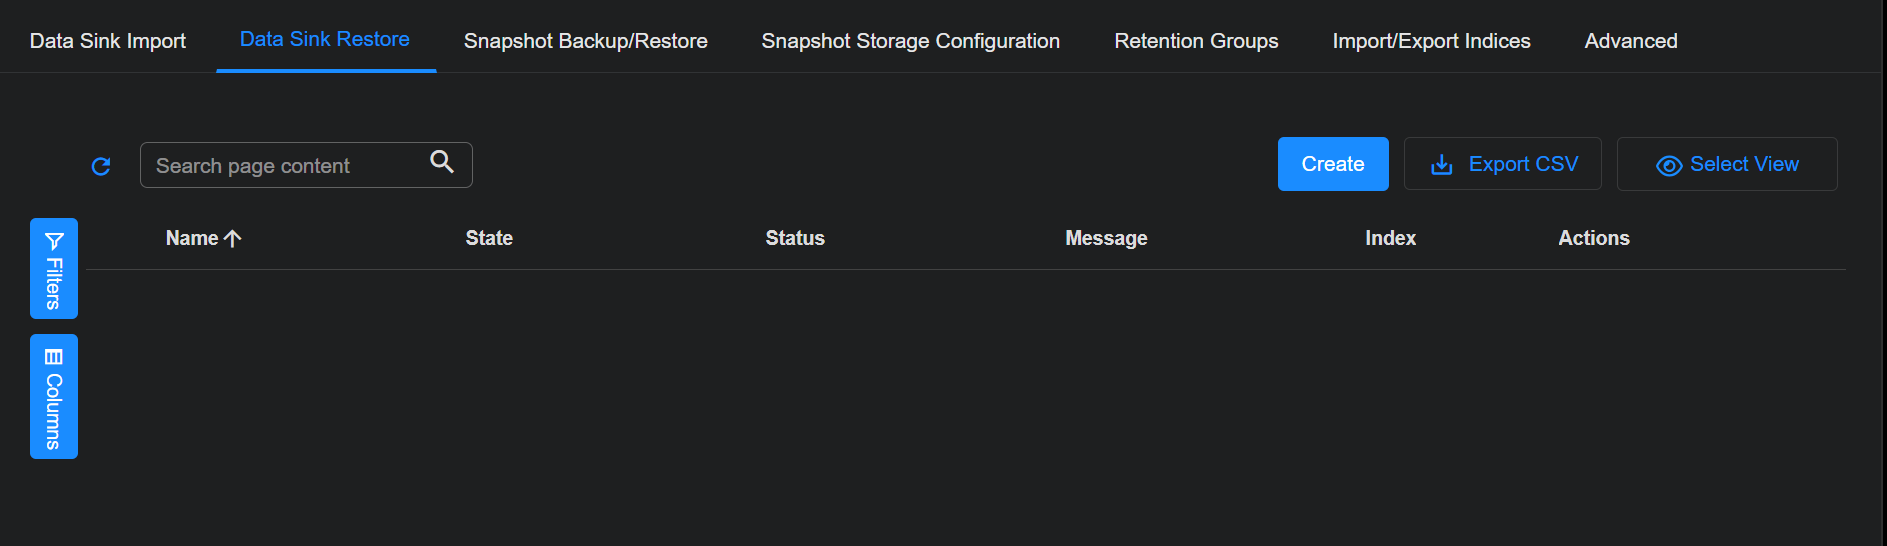Sort the table by State column

489,238
